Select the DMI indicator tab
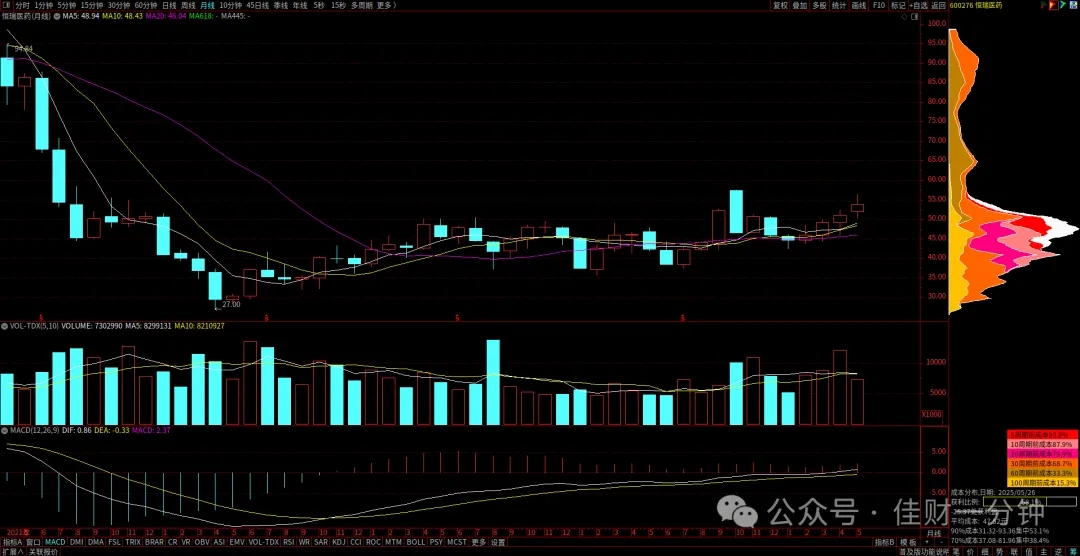 click(76, 542)
